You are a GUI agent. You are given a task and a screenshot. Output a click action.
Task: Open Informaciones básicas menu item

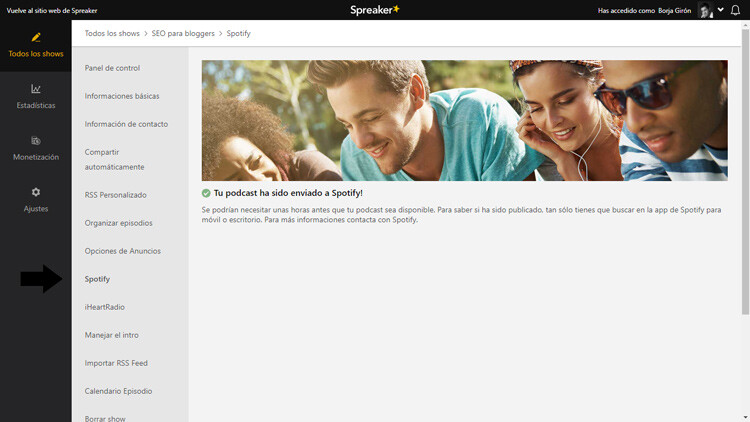coord(122,96)
